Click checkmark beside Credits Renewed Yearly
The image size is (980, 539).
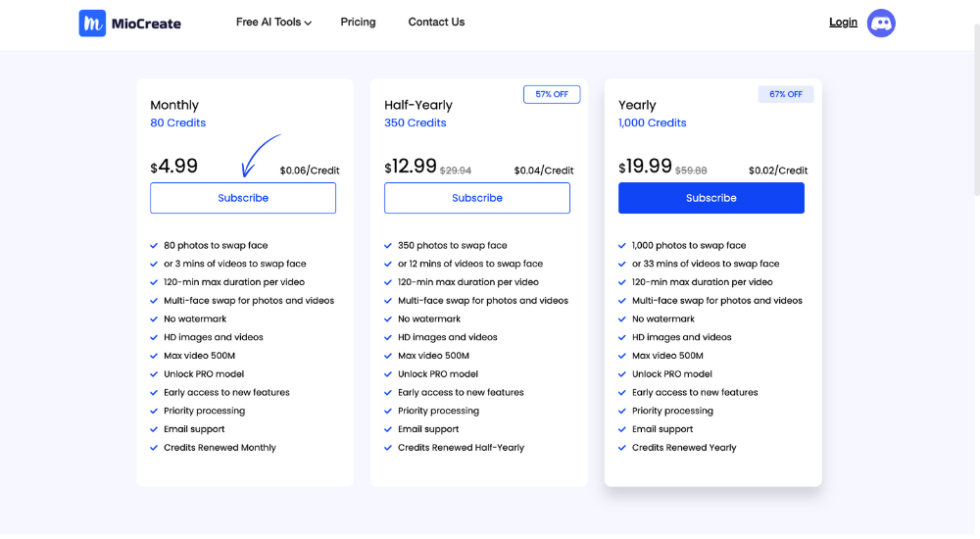[622, 448]
